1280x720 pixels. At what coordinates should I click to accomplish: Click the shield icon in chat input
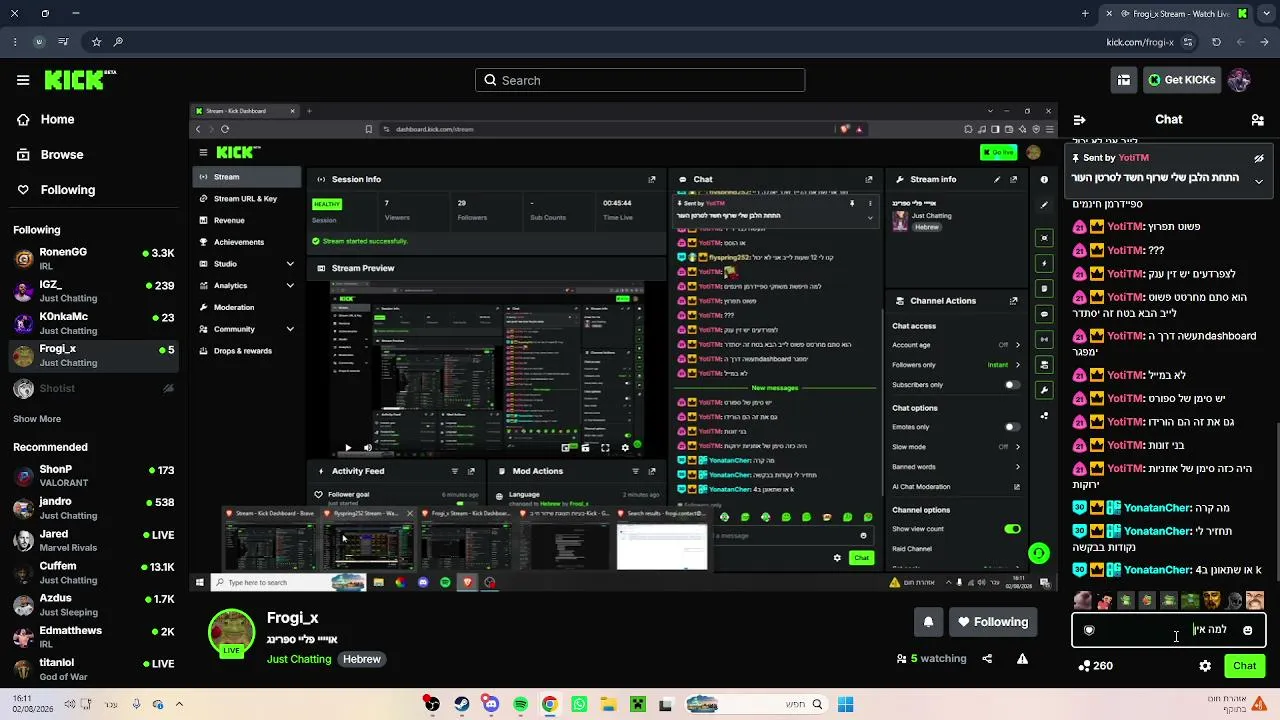point(1089,630)
